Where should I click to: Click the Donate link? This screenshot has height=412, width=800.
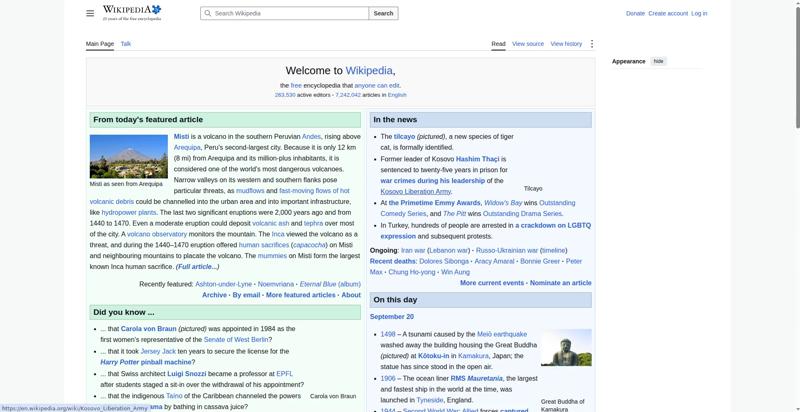[635, 13]
